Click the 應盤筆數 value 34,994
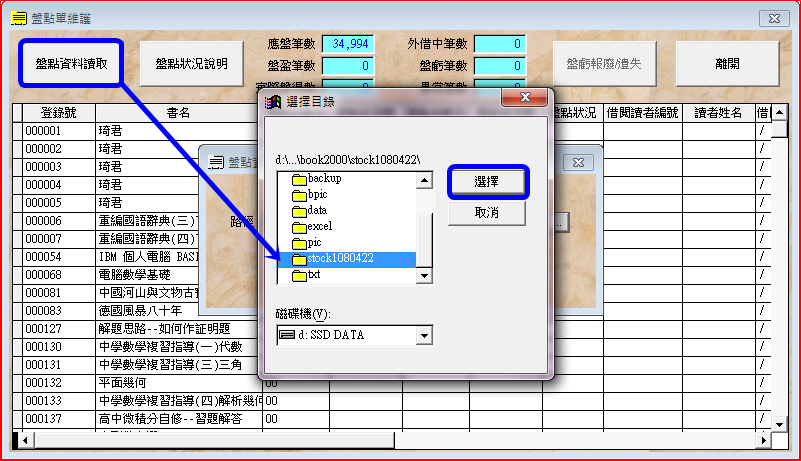The image size is (801, 461). (348, 44)
